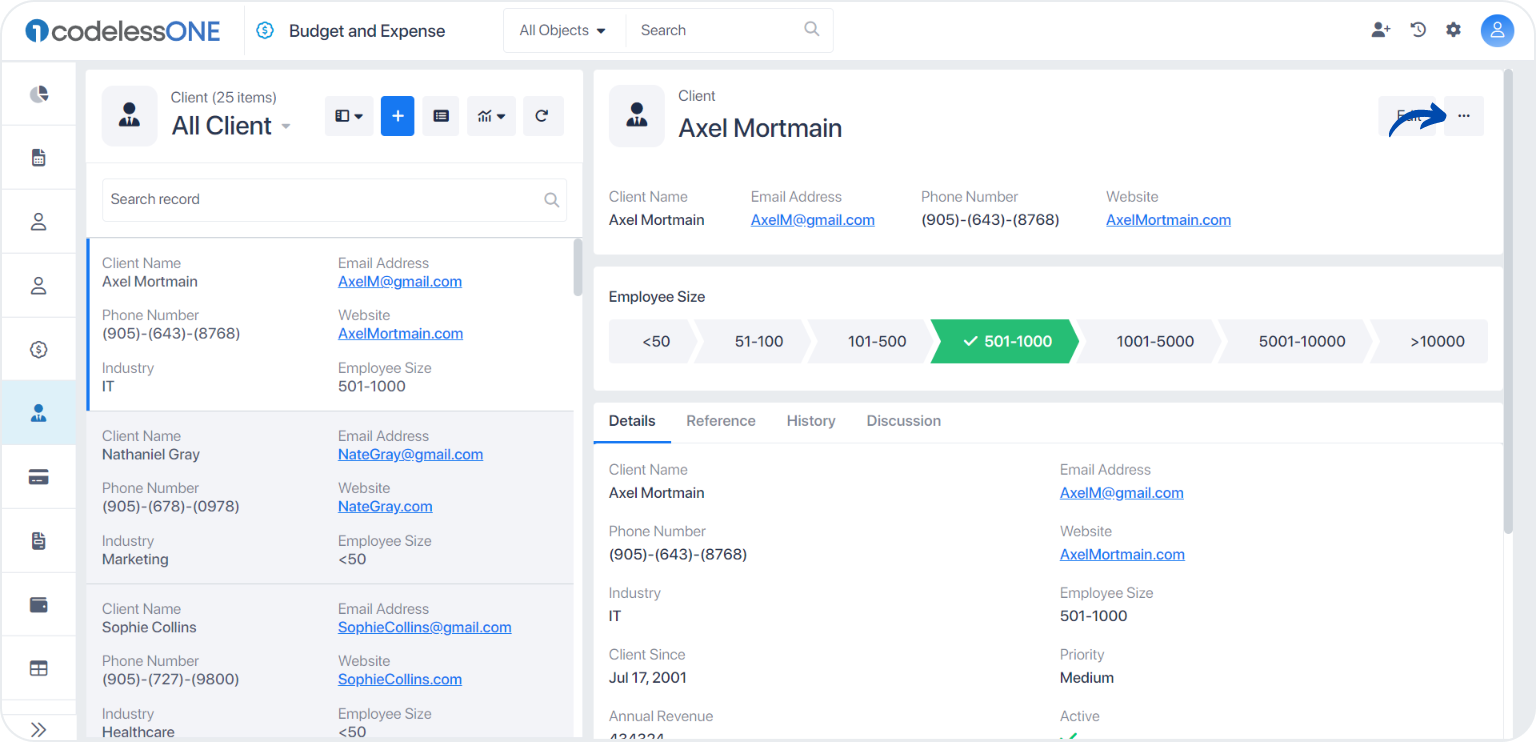Screen dimensions: 1536x742
Task: Click the record search magnifier icon
Action: pyautogui.click(x=551, y=200)
